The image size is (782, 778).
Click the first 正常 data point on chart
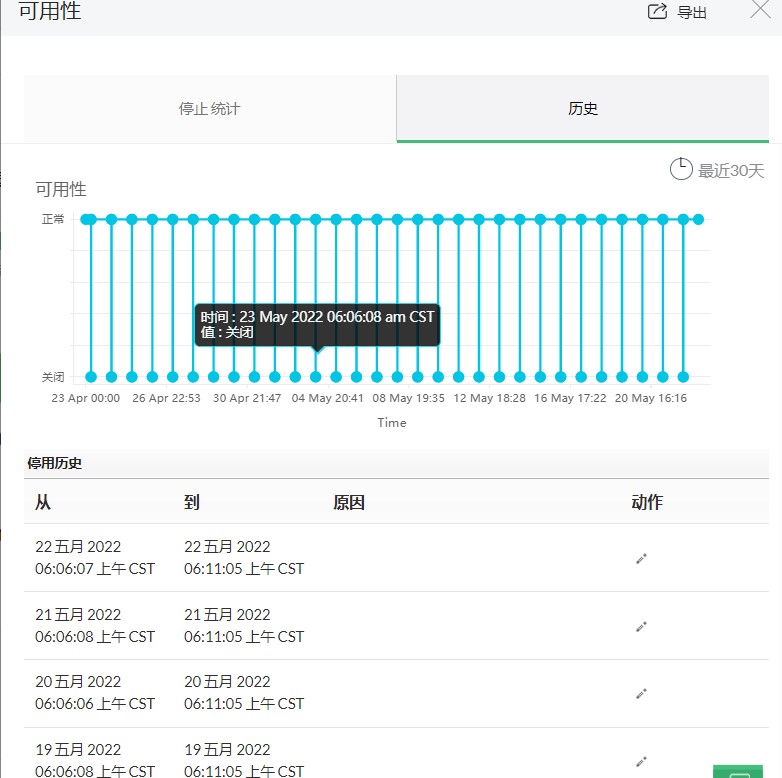(x=87, y=219)
